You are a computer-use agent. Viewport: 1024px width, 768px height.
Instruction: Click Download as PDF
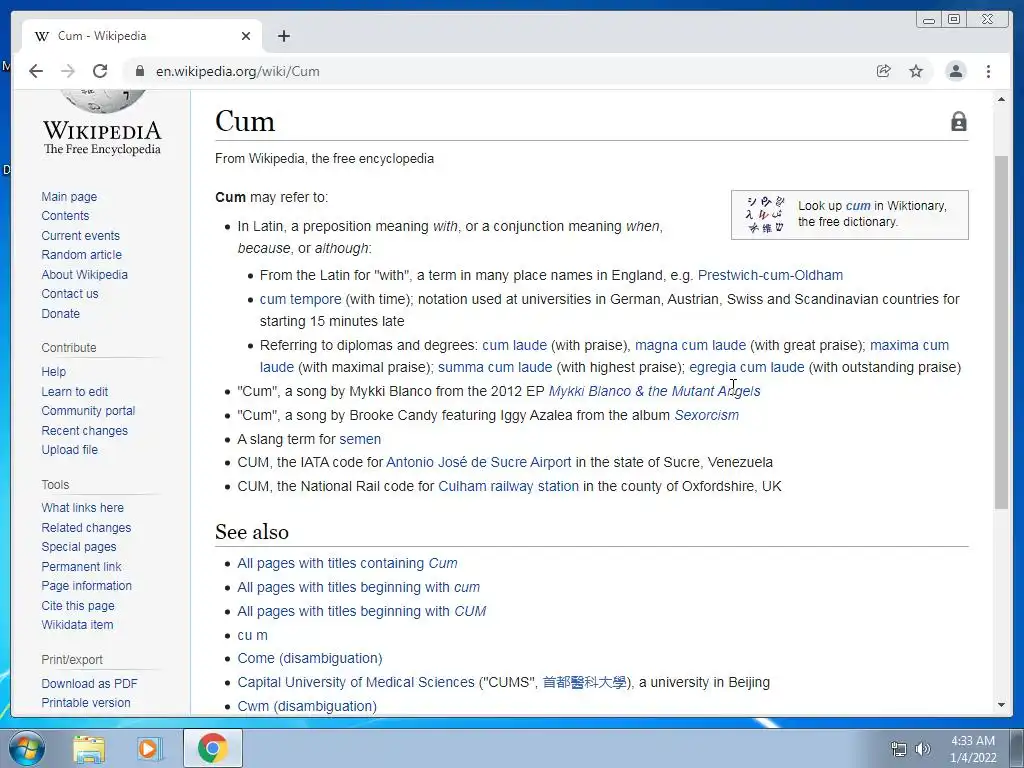coord(89,683)
